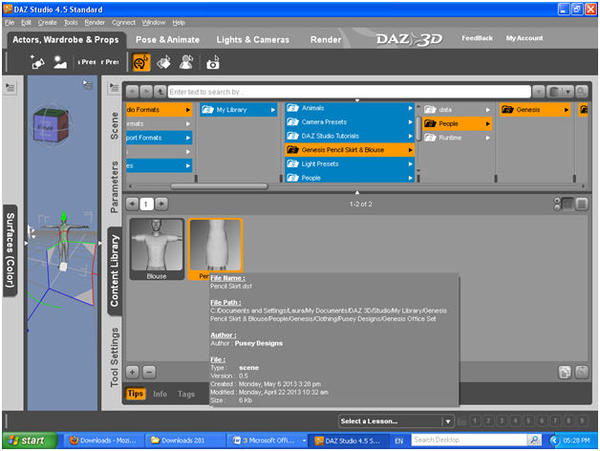
Task: Click the next page arrow in results bar
Action: pos(161,204)
